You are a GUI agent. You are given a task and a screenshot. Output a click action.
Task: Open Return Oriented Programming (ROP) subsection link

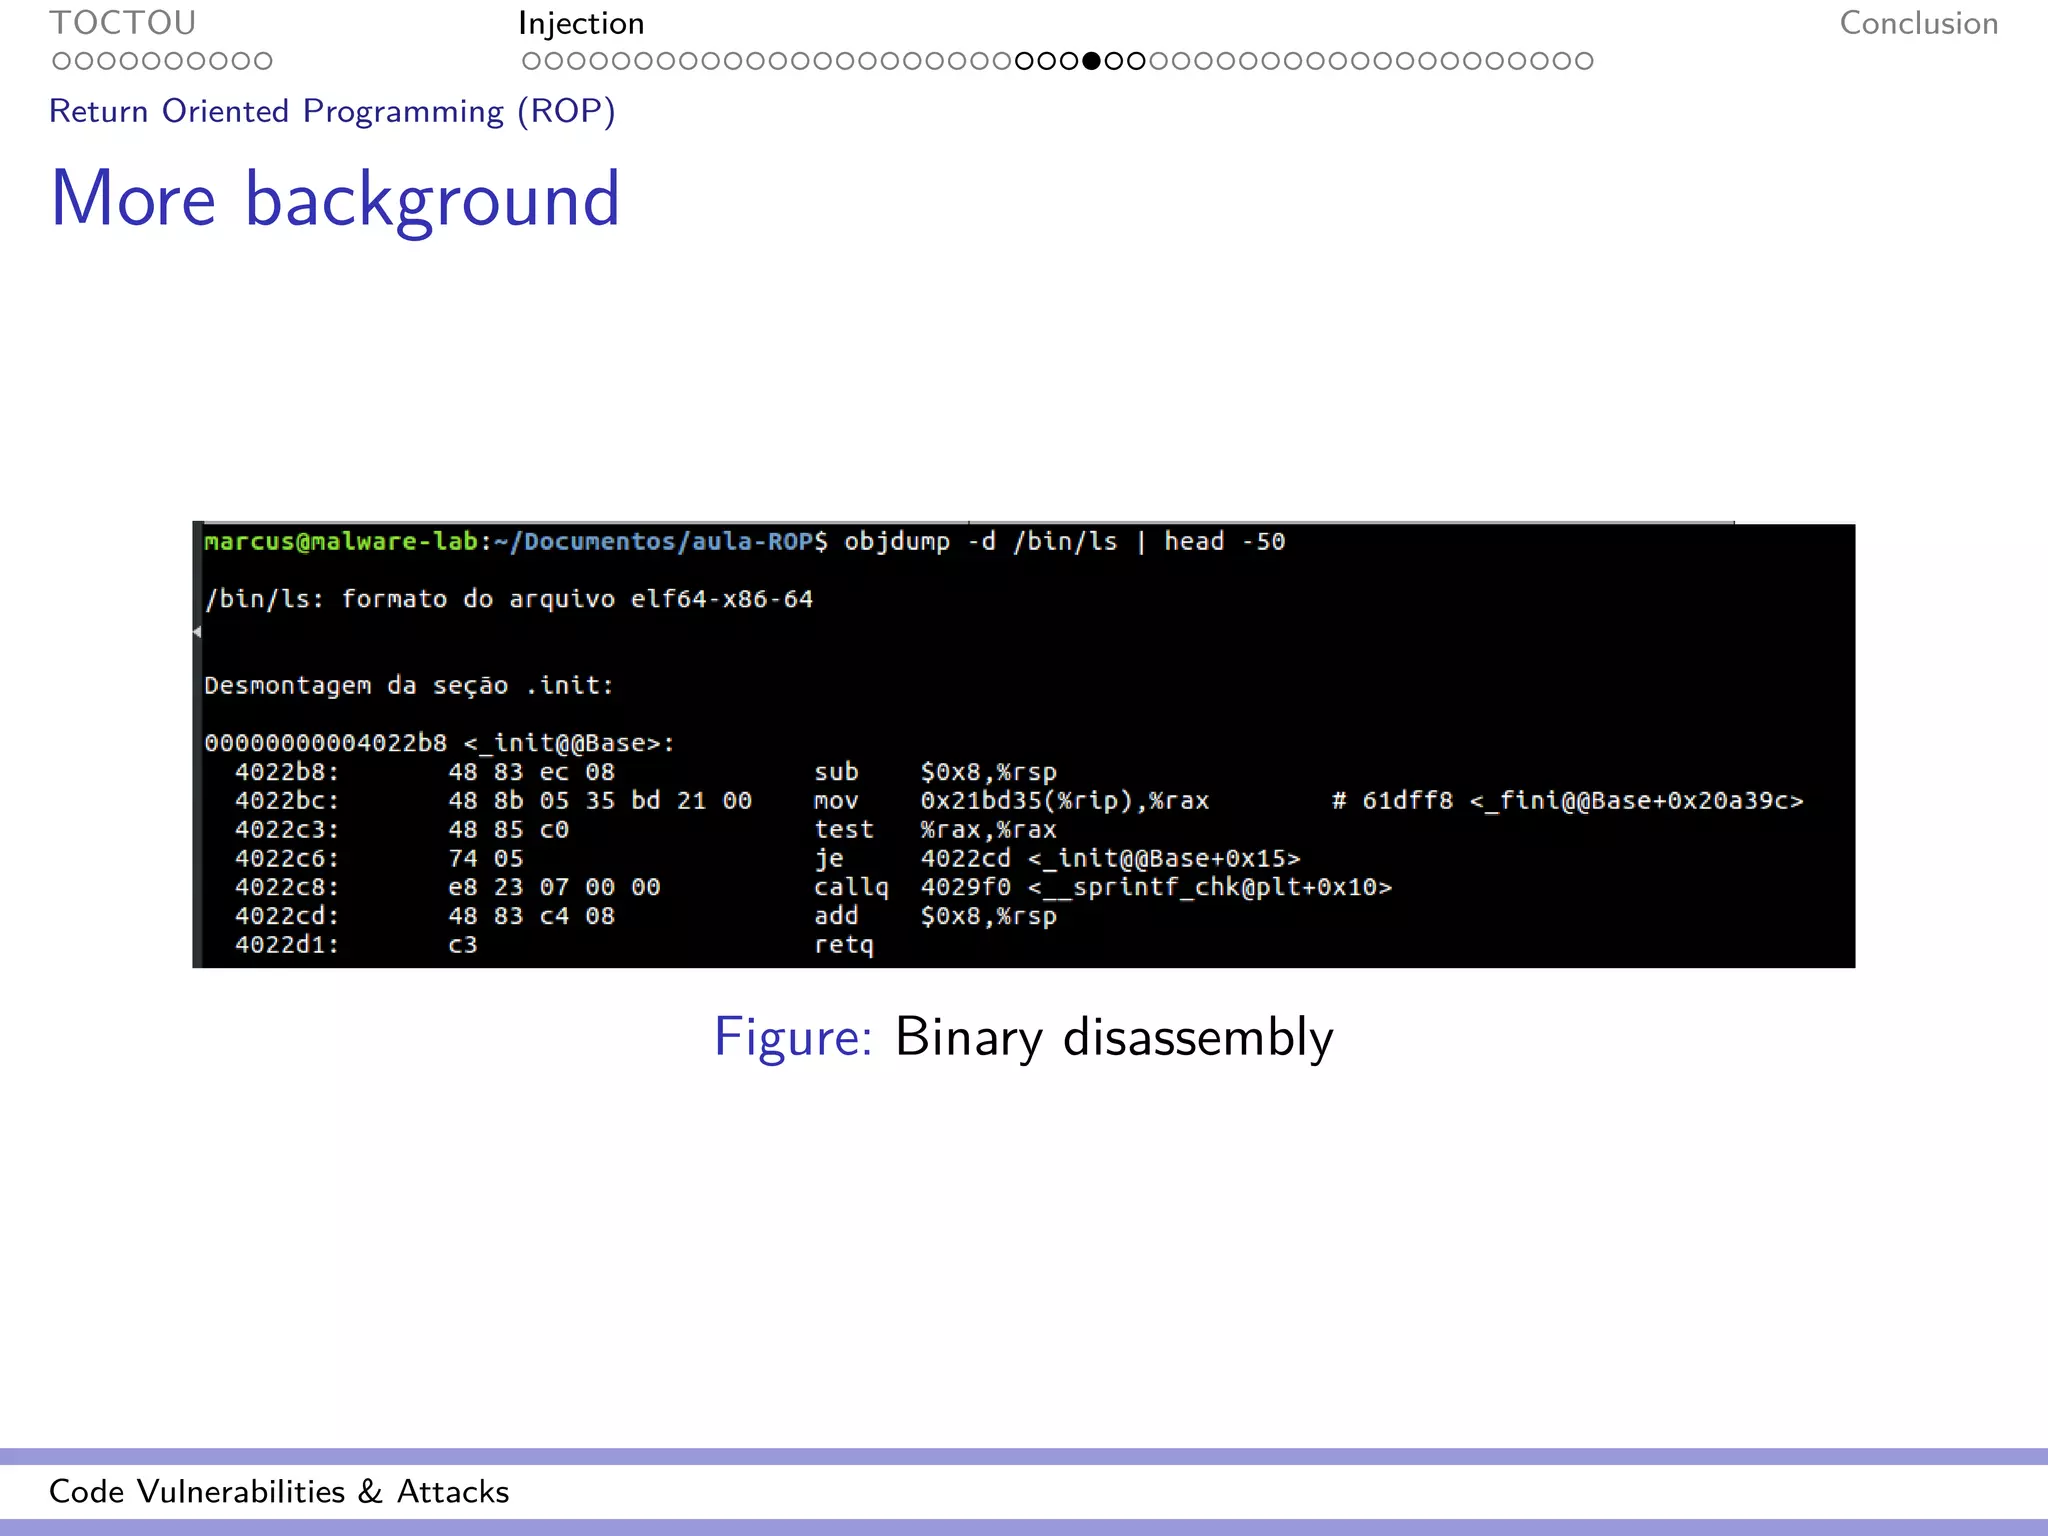click(332, 111)
